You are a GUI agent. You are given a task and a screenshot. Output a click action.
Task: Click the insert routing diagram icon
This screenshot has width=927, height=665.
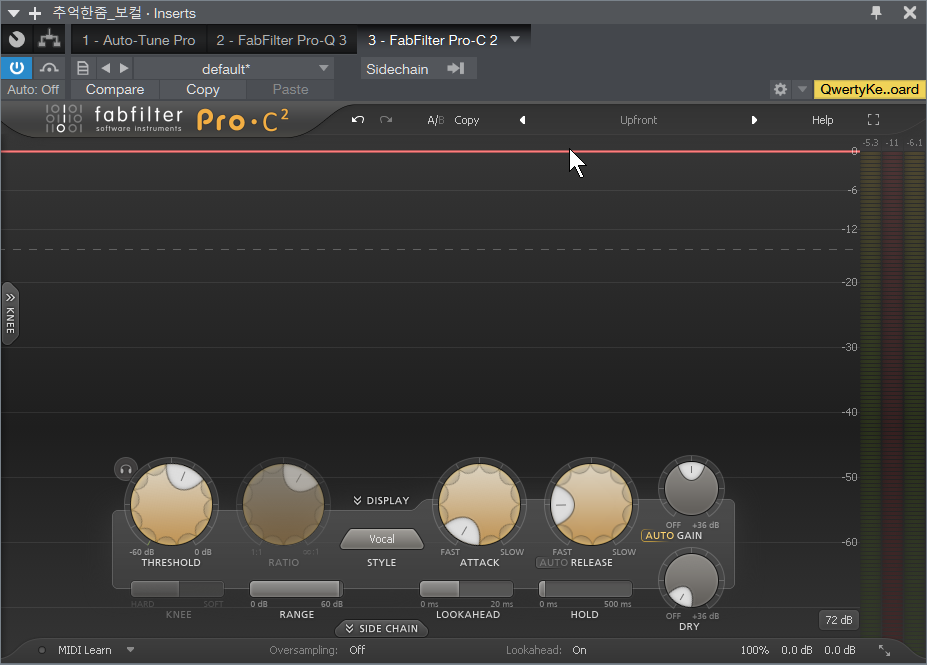click(x=49, y=40)
